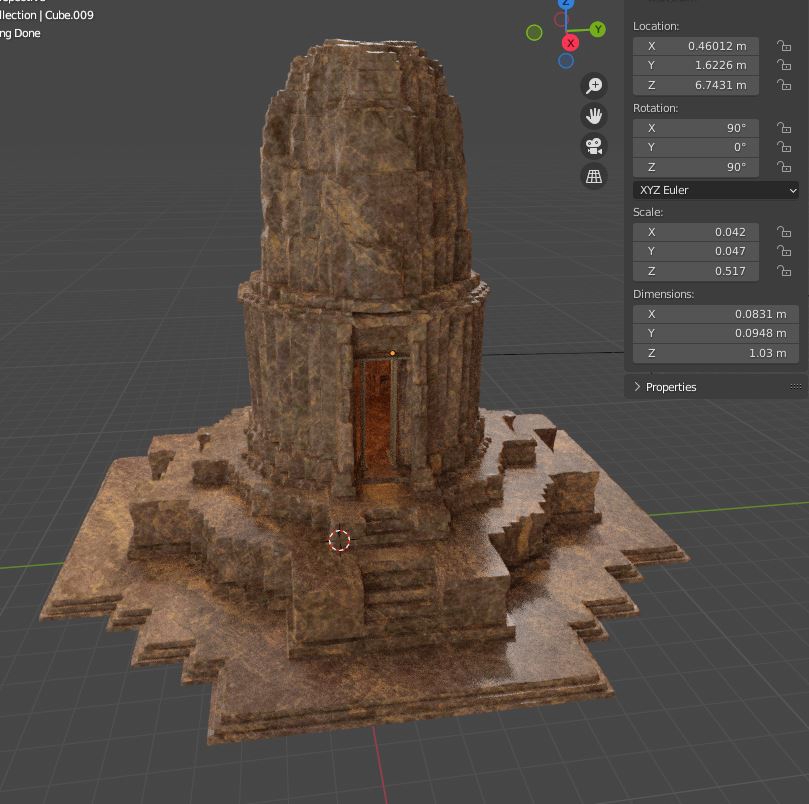Screen dimensions: 809x804
Task: Click the pan view hand icon
Action: pos(594,116)
